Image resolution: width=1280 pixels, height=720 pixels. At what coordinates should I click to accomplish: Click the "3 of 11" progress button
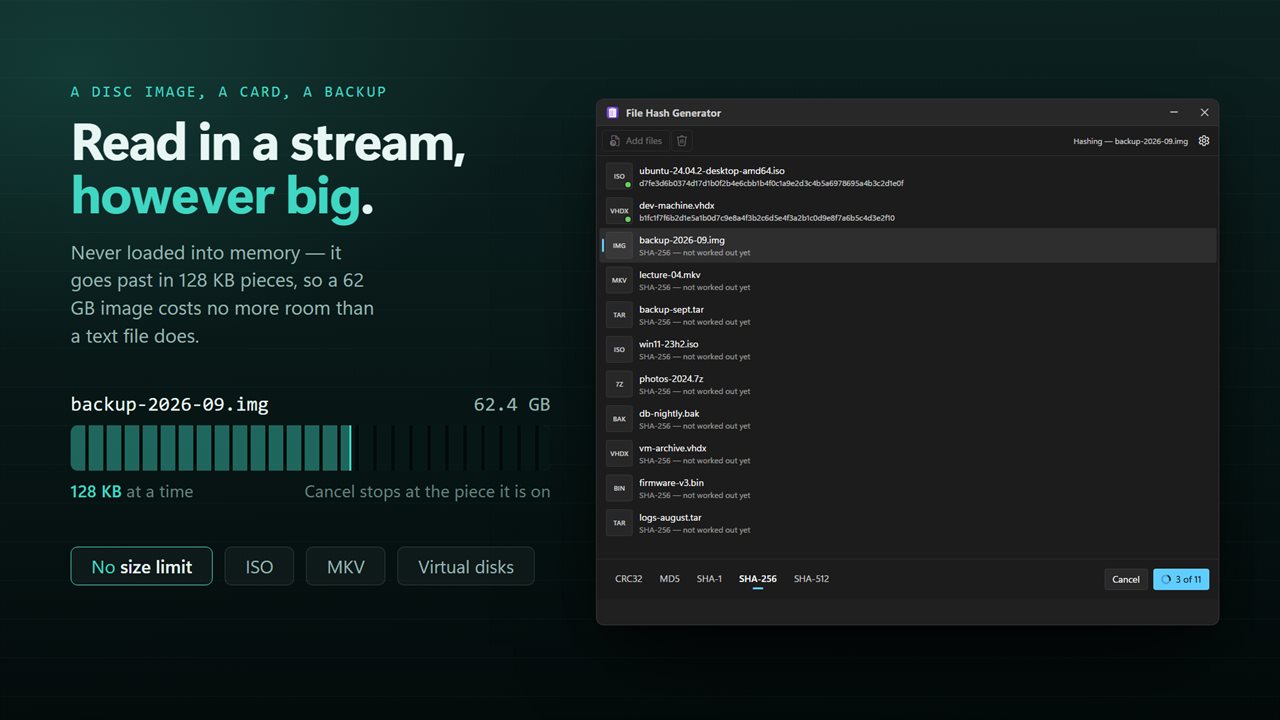pyautogui.click(x=1181, y=579)
